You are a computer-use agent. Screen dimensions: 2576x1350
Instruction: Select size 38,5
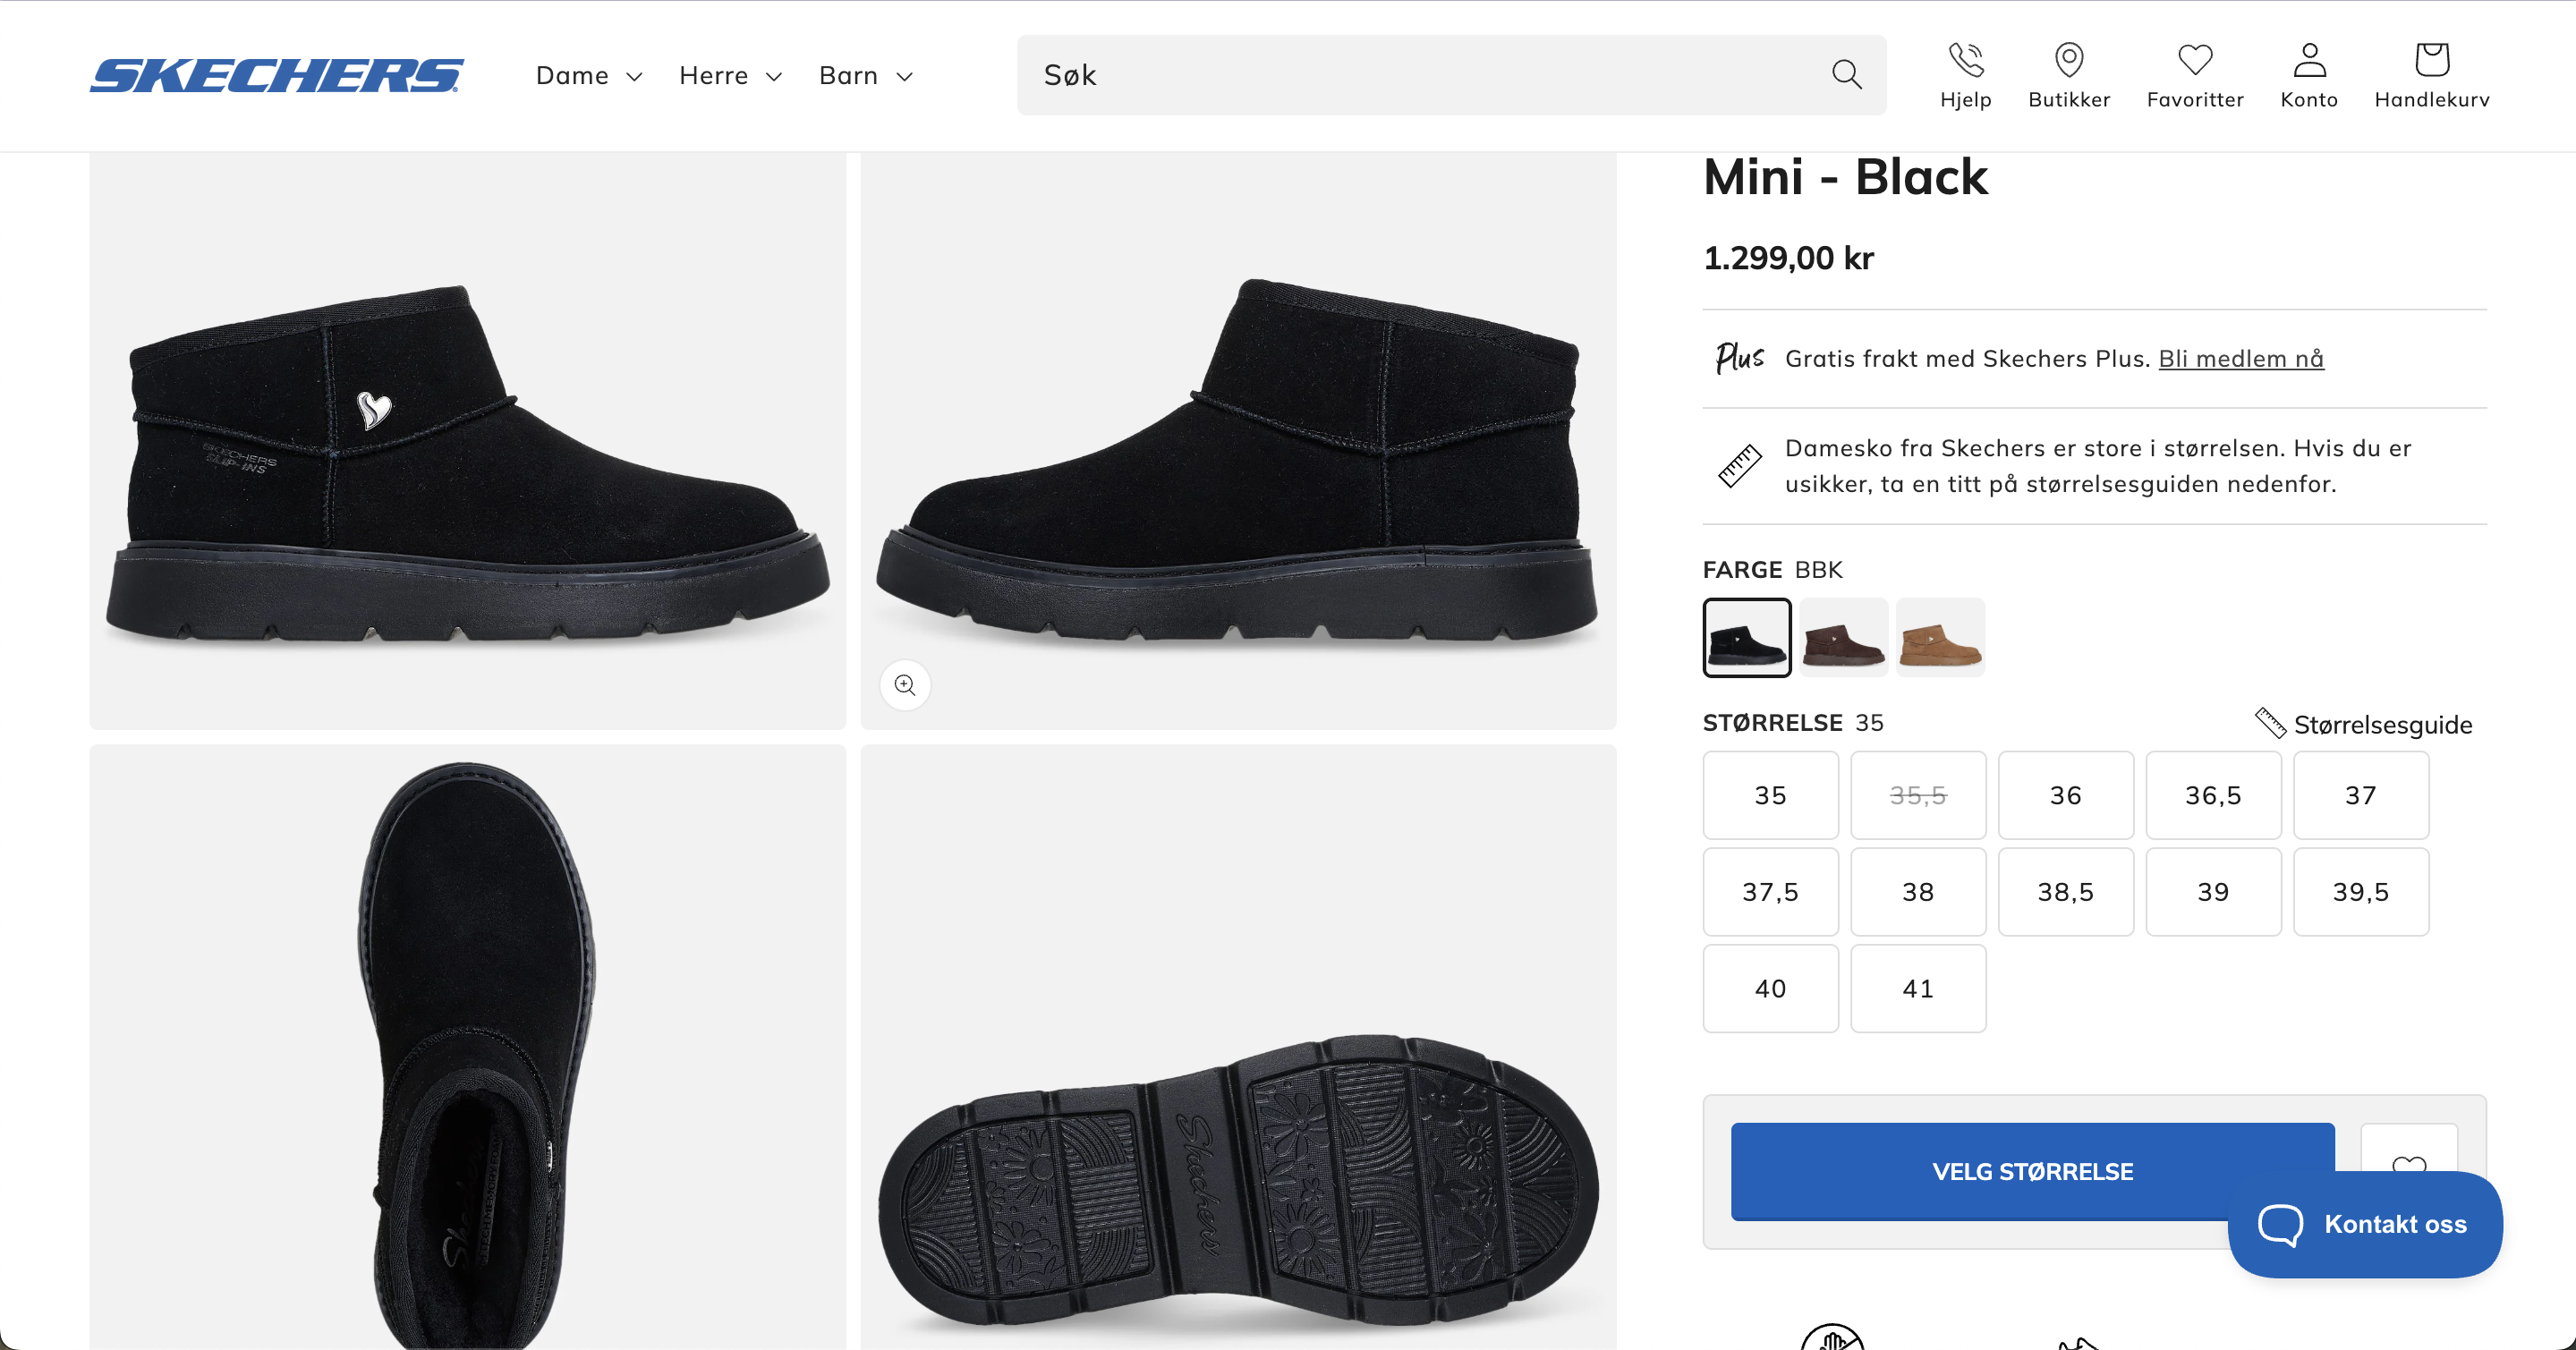coord(2065,892)
